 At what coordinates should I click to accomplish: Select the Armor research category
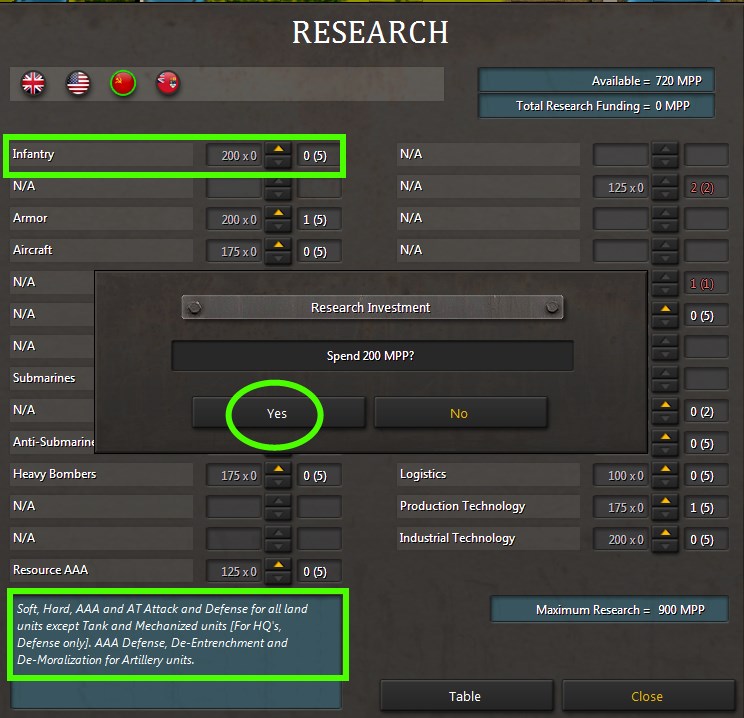point(102,218)
